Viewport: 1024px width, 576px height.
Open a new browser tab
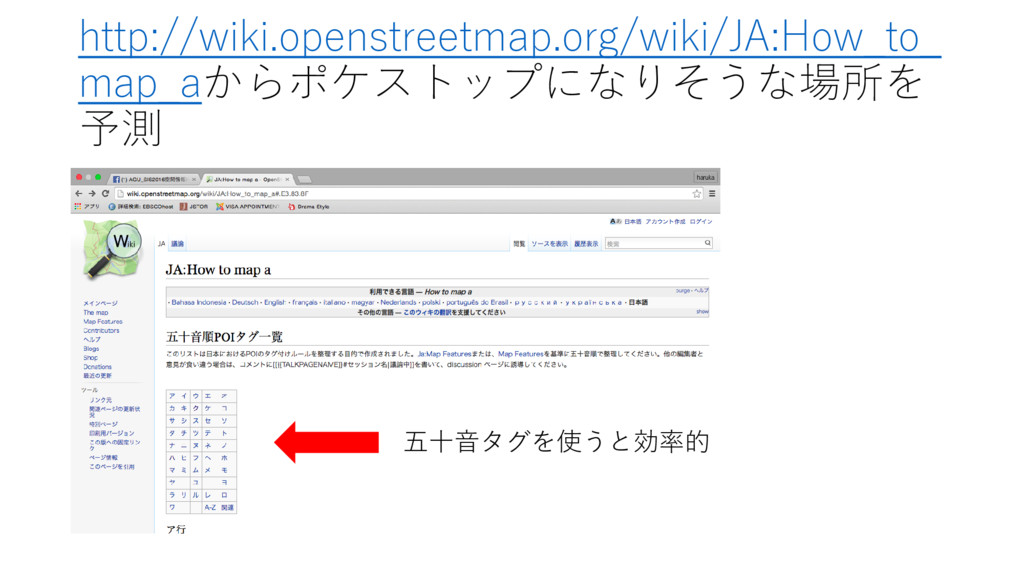click(304, 179)
